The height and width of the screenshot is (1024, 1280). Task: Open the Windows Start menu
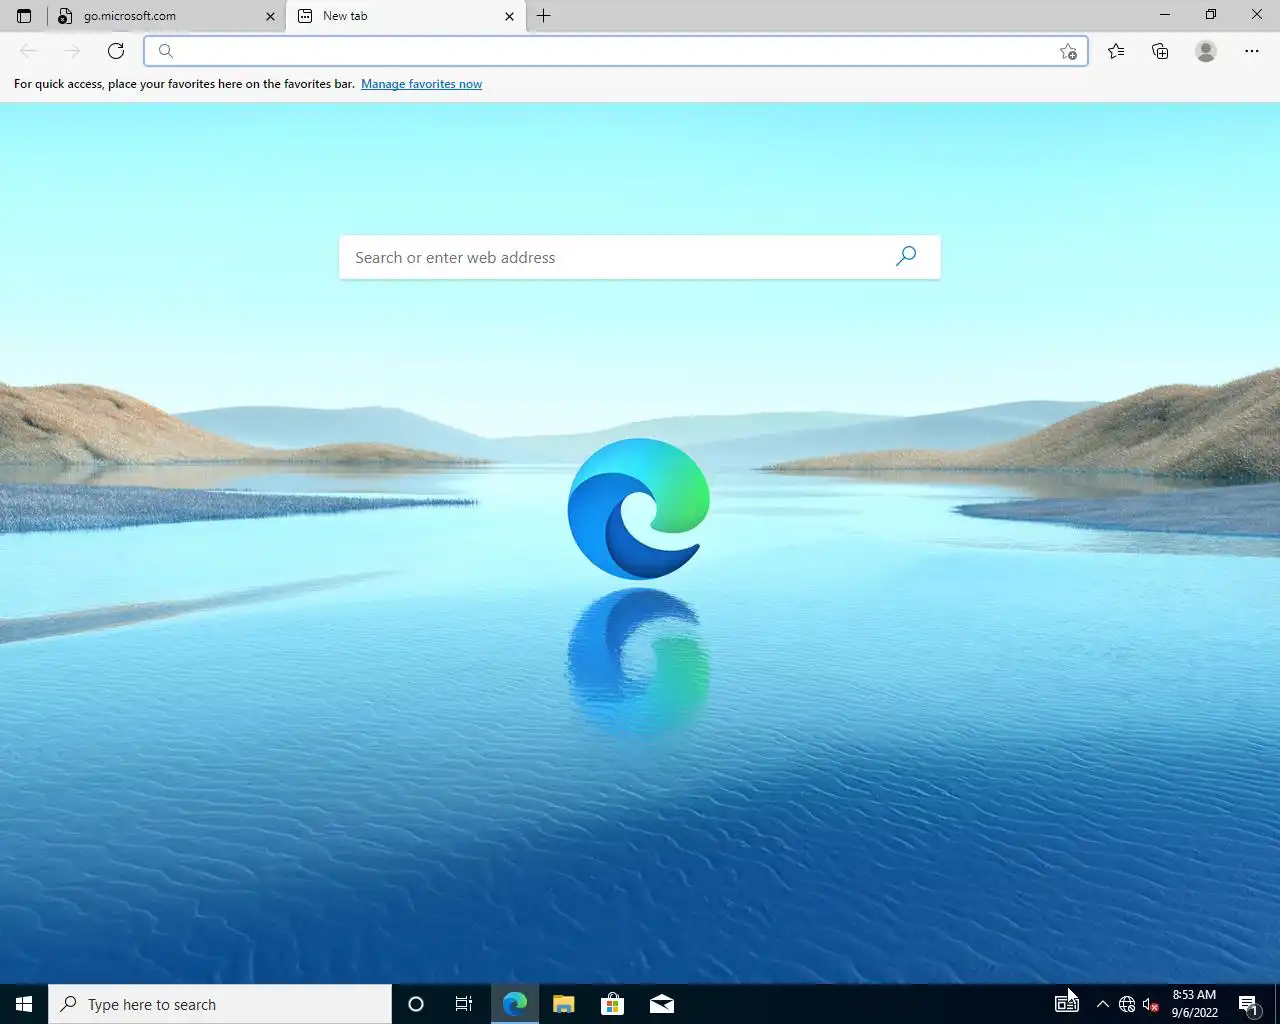point(24,1004)
